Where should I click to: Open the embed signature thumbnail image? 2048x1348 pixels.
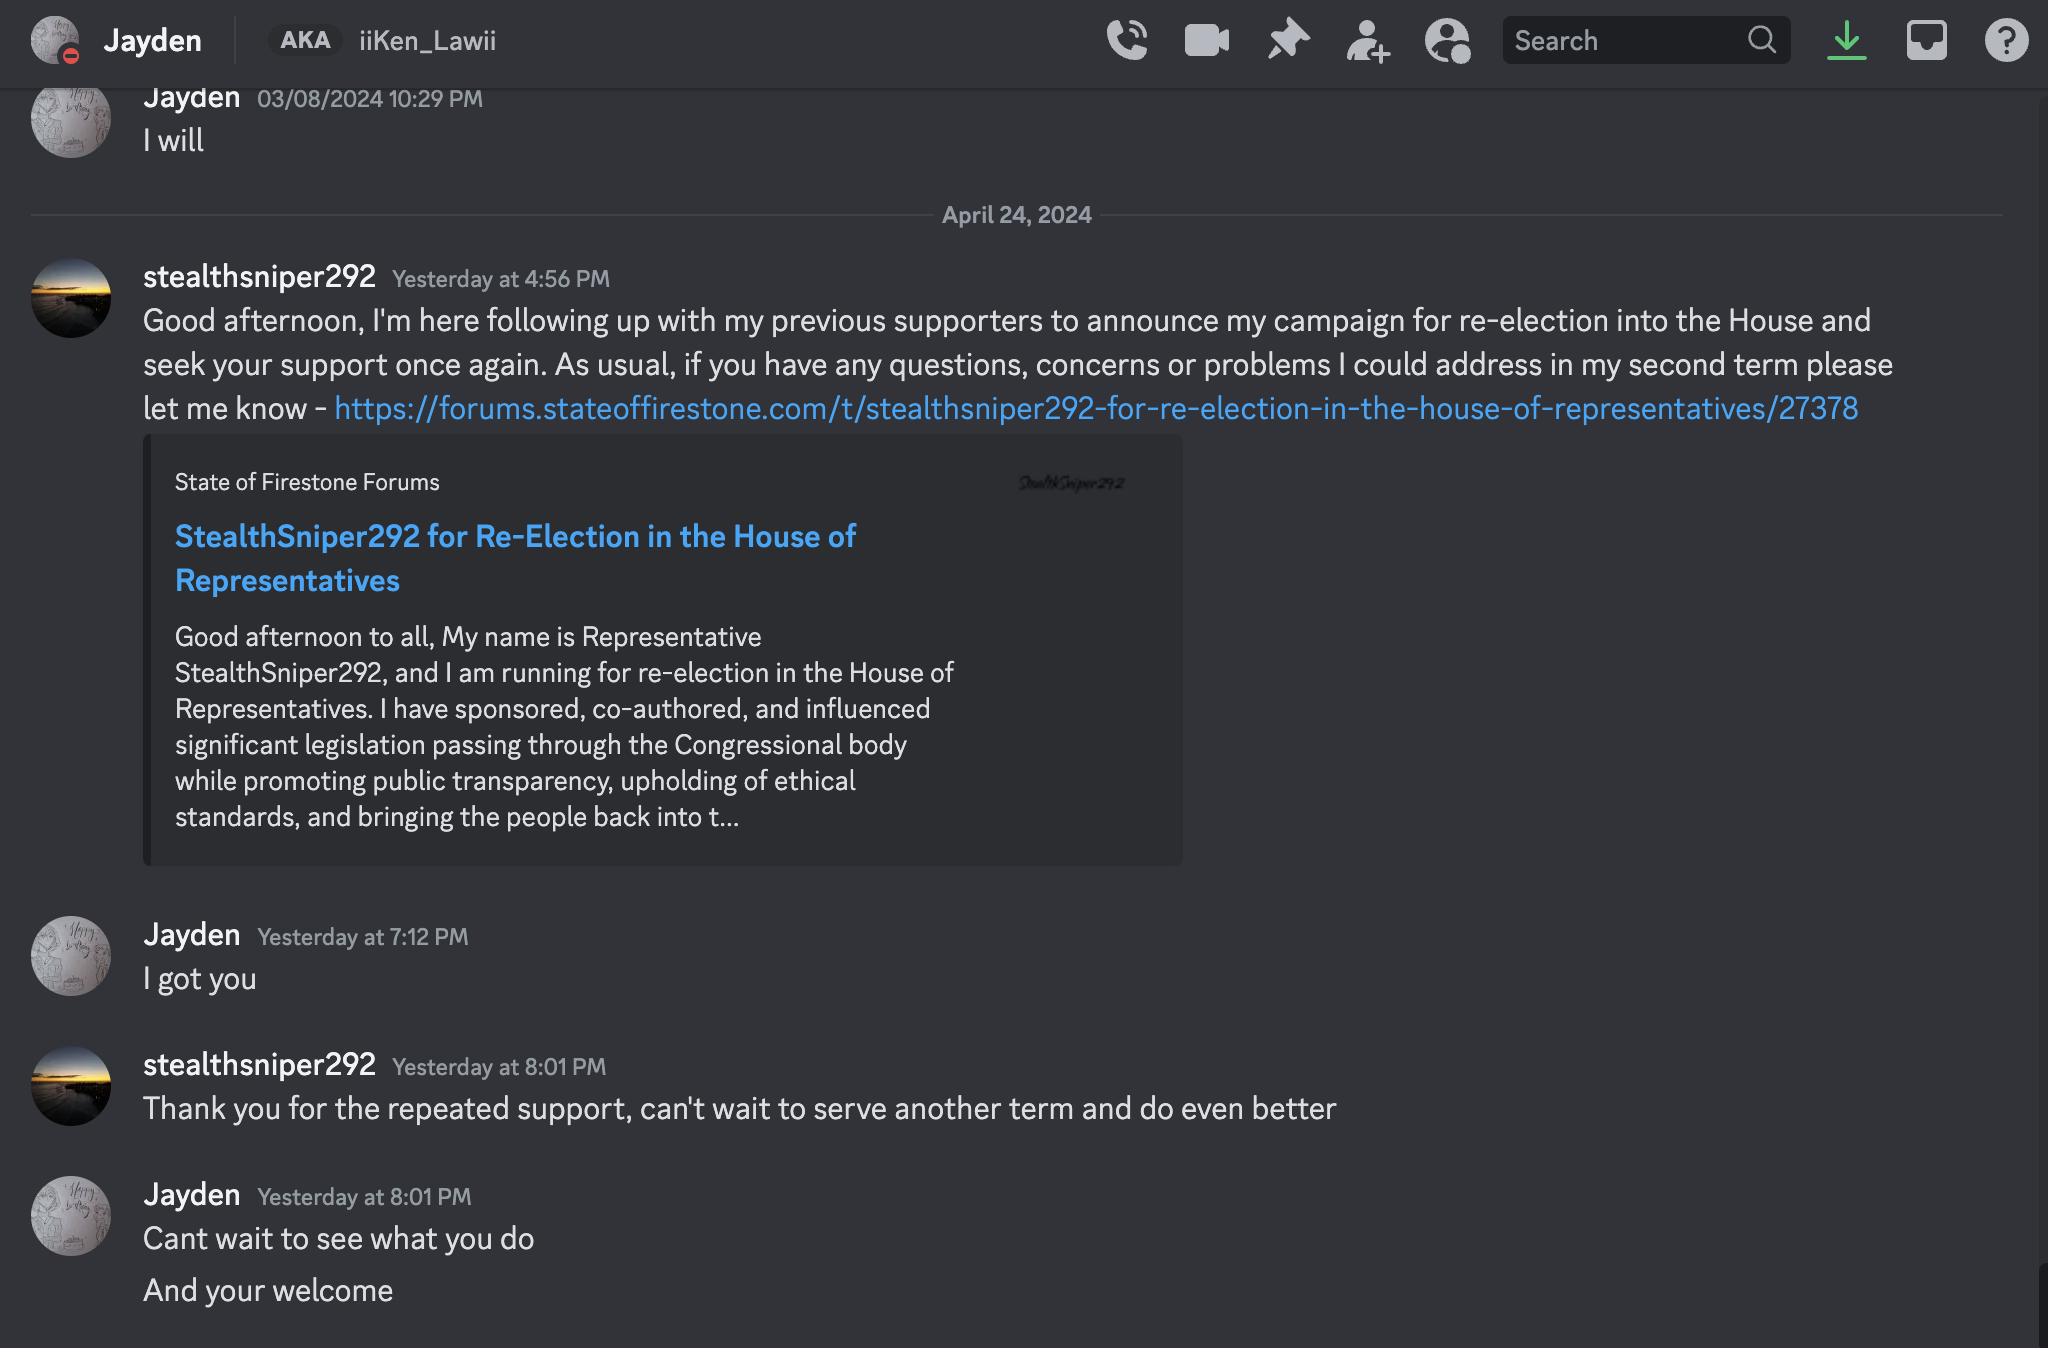point(1071,483)
